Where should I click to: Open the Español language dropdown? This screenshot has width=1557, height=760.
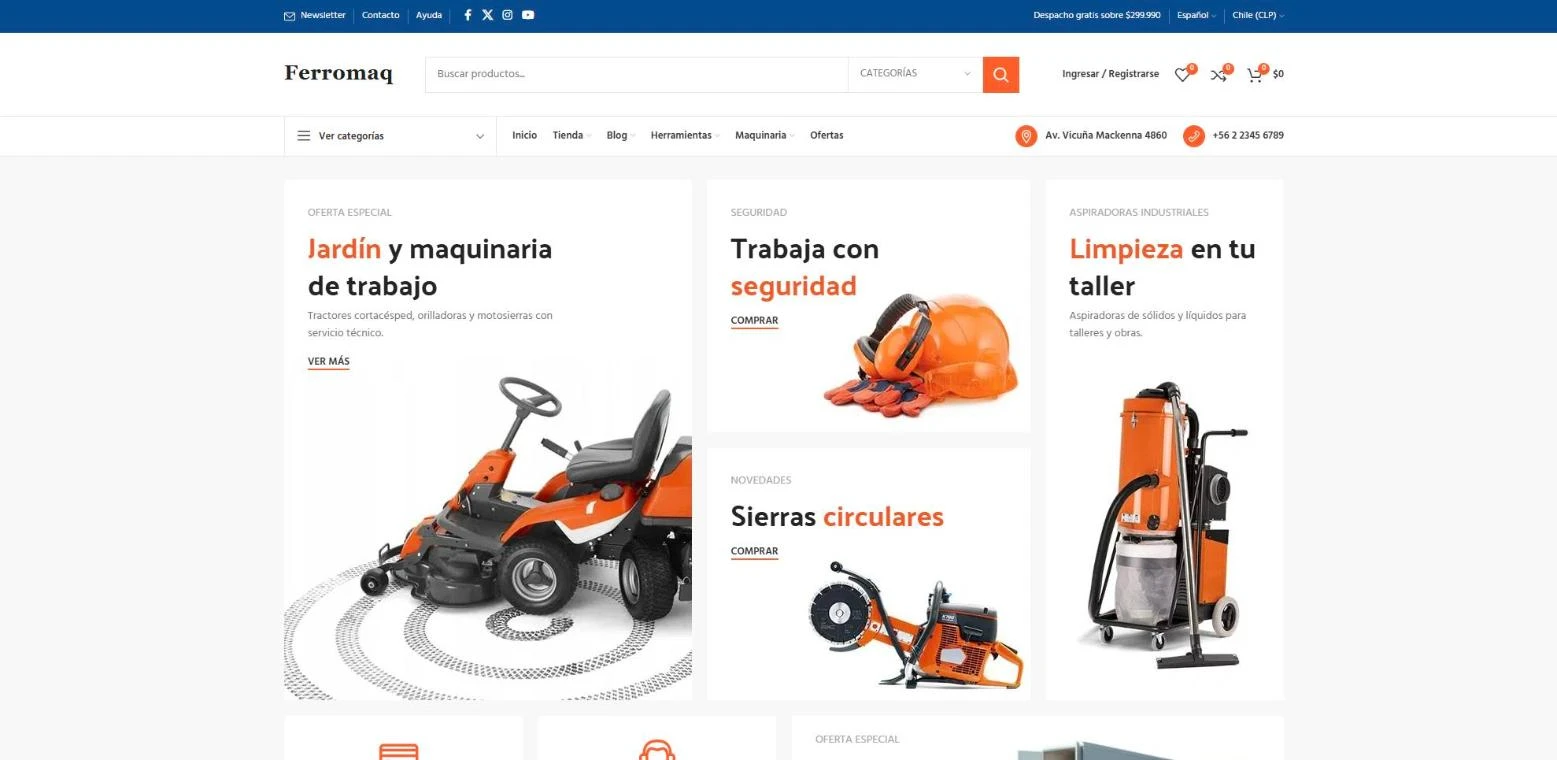click(1196, 16)
